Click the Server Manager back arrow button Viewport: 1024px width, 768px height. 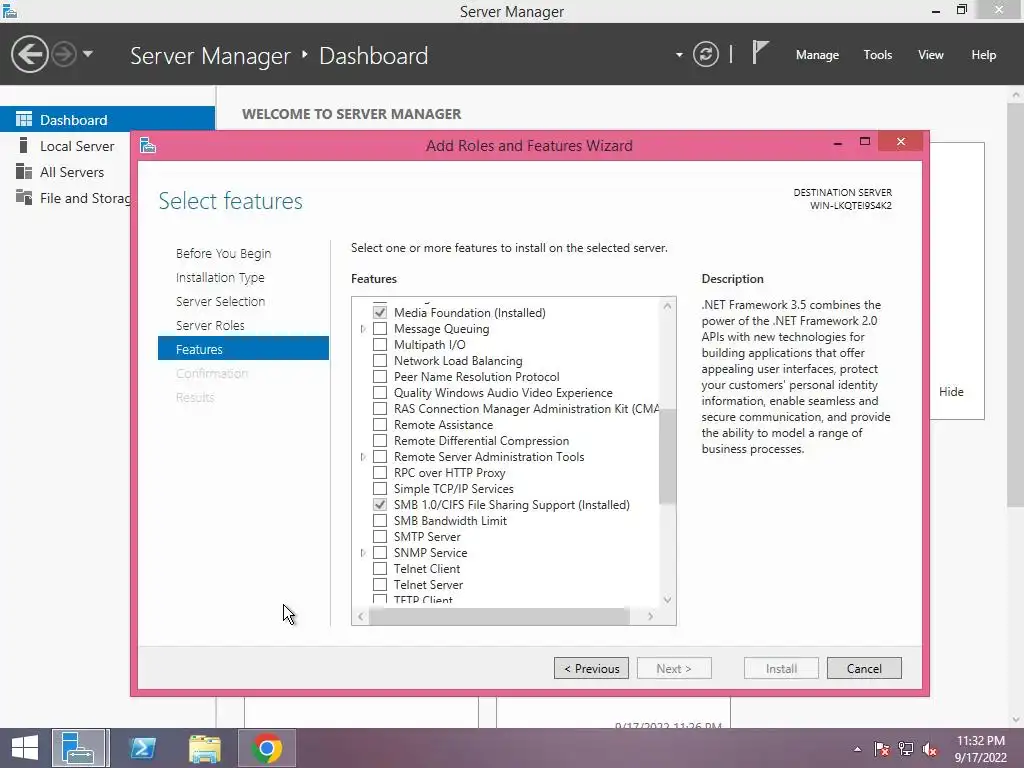pyautogui.click(x=29, y=54)
